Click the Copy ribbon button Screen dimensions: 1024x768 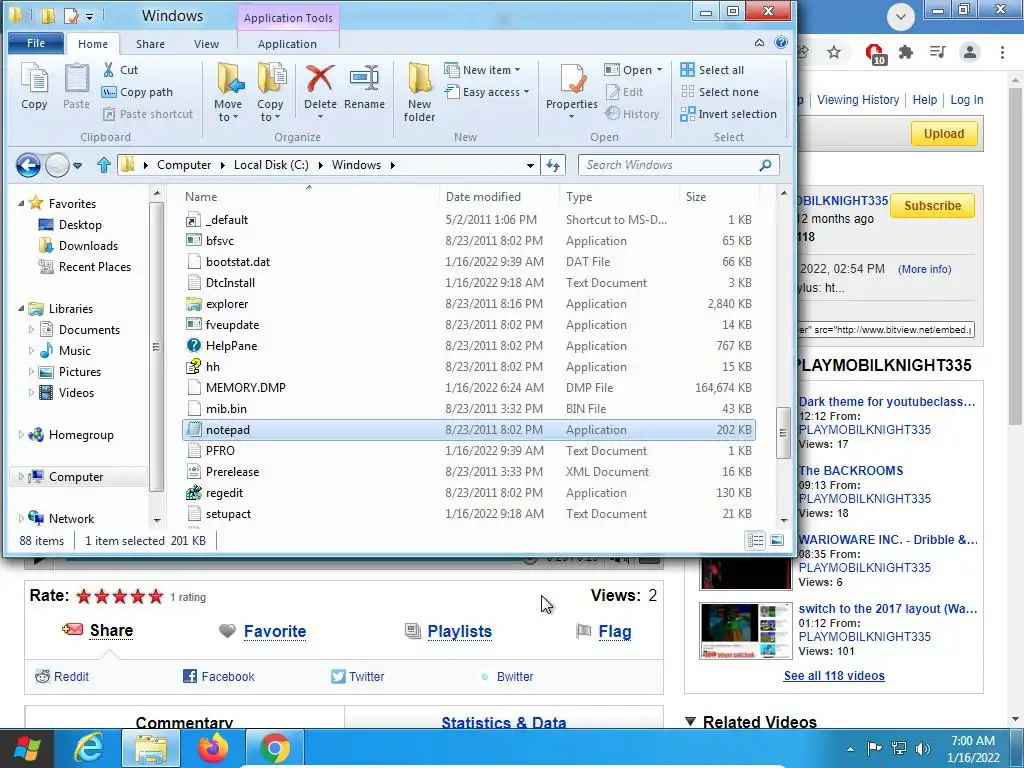[34, 87]
